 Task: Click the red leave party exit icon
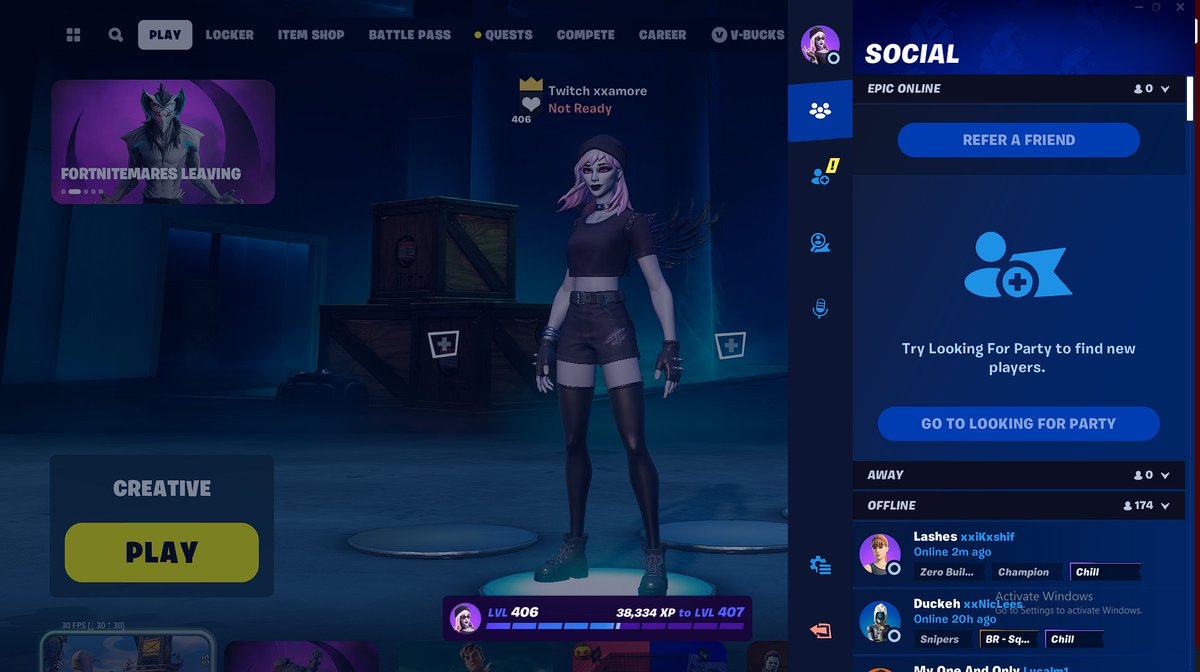click(x=820, y=631)
